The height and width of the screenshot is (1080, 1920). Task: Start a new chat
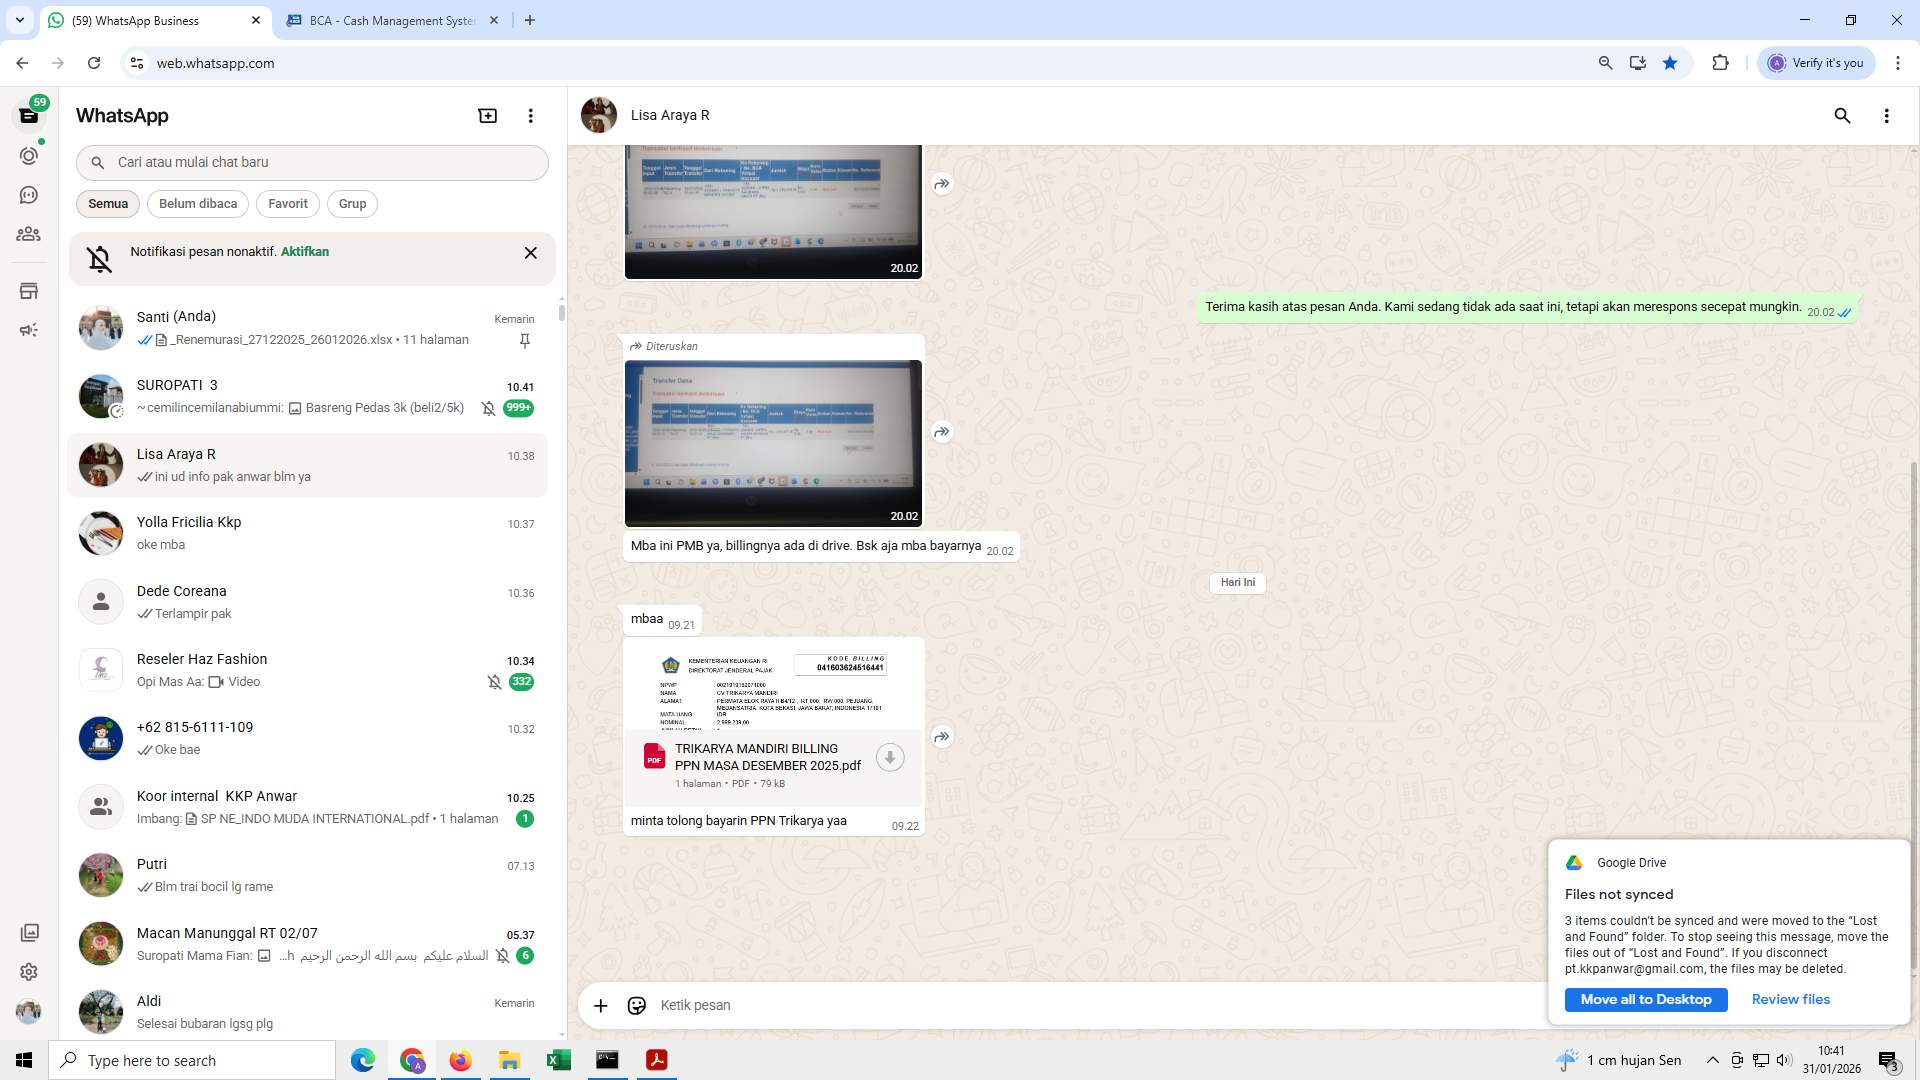[x=487, y=115]
